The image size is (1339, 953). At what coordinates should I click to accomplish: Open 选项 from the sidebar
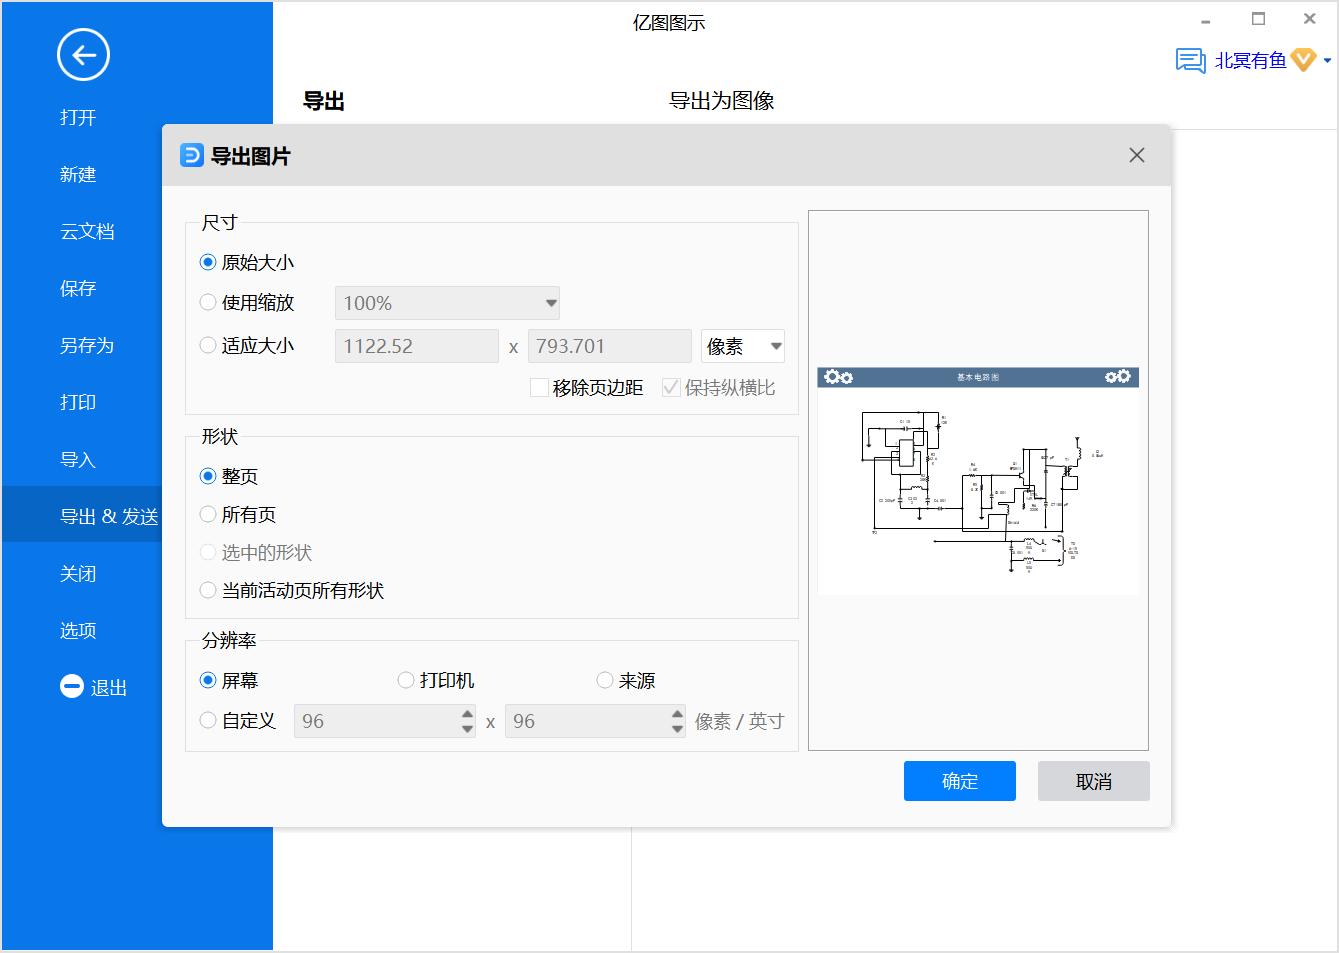point(77,630)
